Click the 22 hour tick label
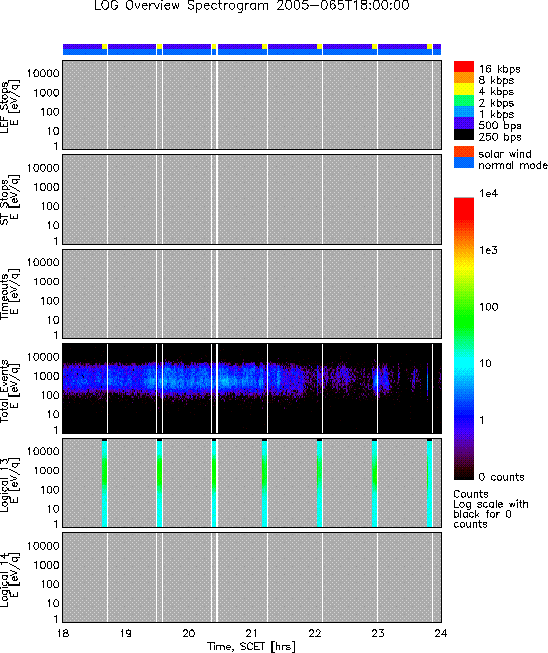Viewport: 548px width, 653px height. tap(315, 633)
